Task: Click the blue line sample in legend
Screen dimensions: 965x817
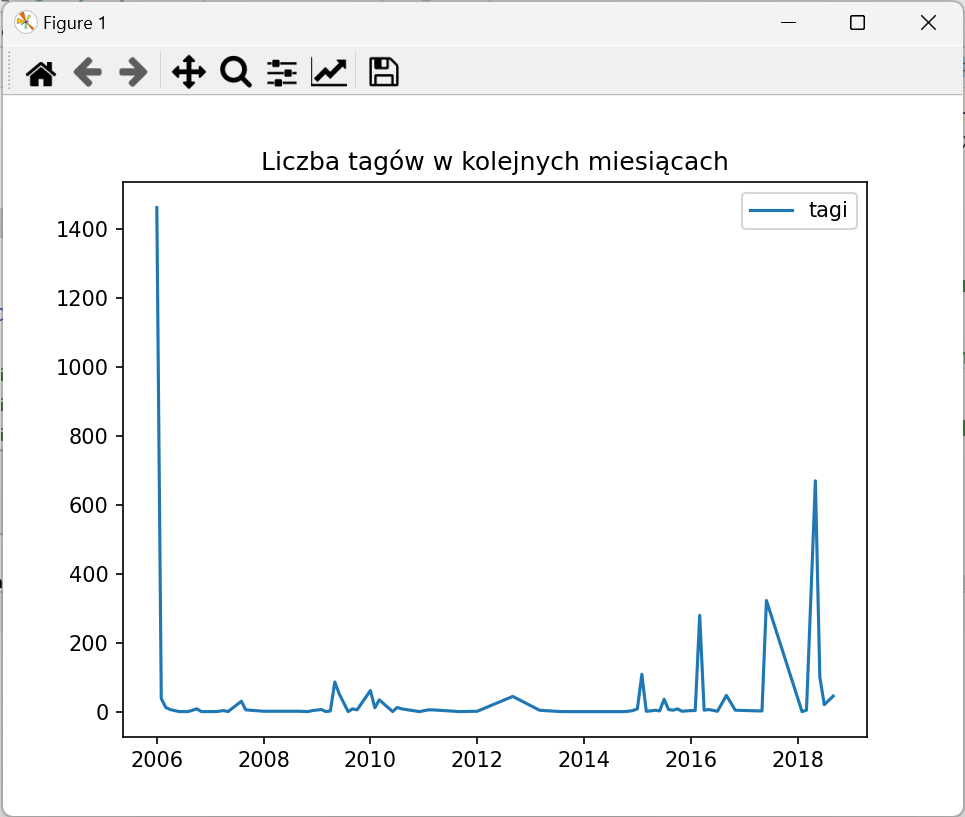Action: pyautogui.click(x=772, y=210)
